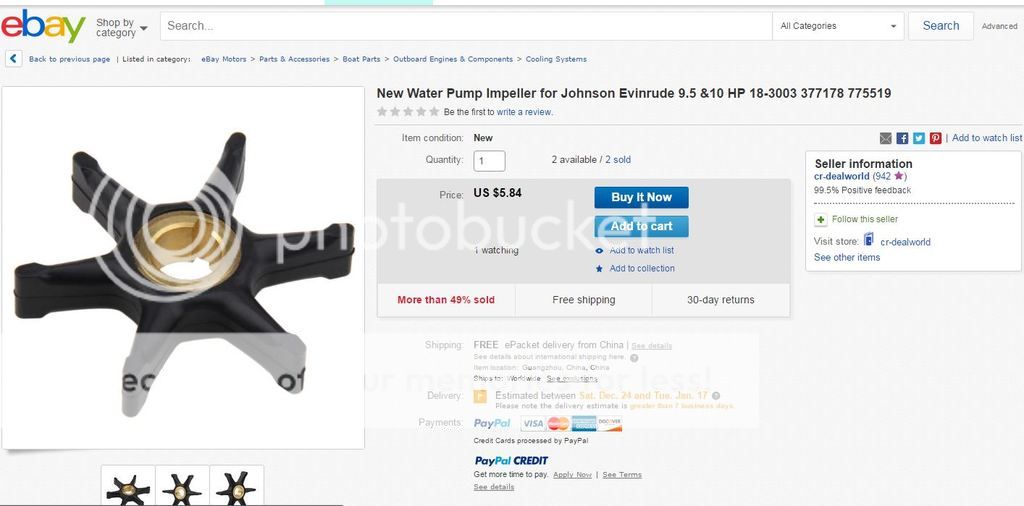Select the first impeller thumbnail
Image resolution: width=1024 pixels, height=506 pixels.
pos(128,488)
